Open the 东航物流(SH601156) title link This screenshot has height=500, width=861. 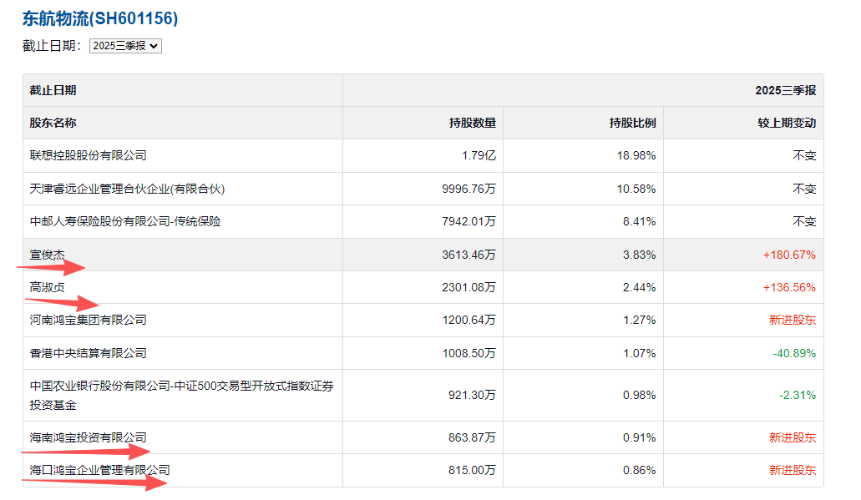pos(101,19)
